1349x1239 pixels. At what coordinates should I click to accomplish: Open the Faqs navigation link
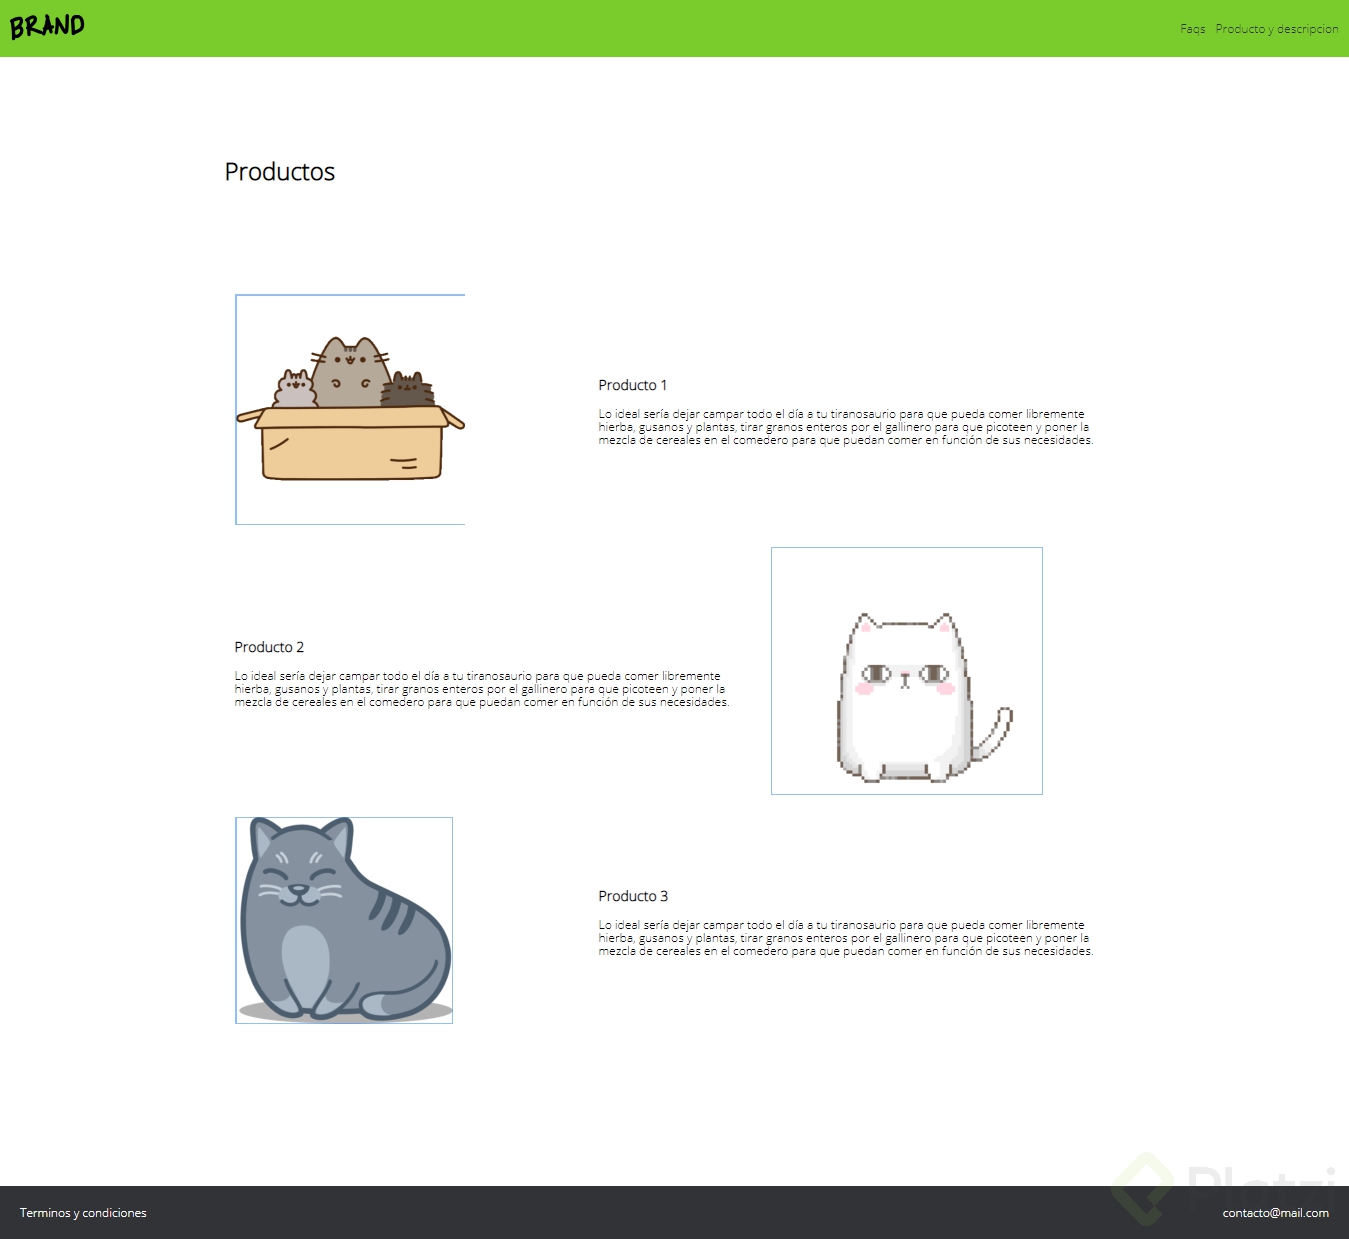point(1193,29)
